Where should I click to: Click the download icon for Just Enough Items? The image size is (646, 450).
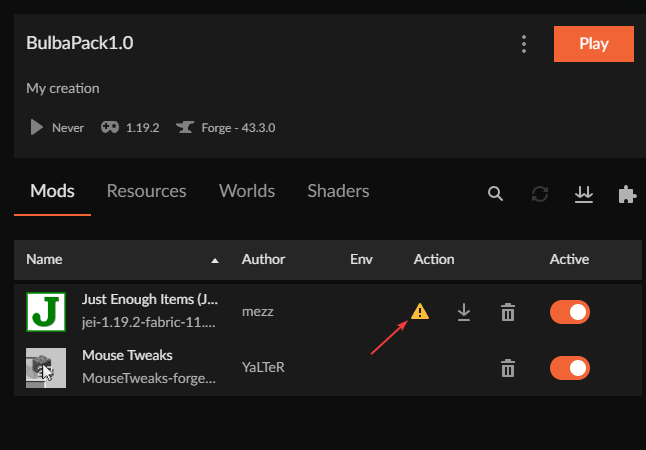point(464,312)
